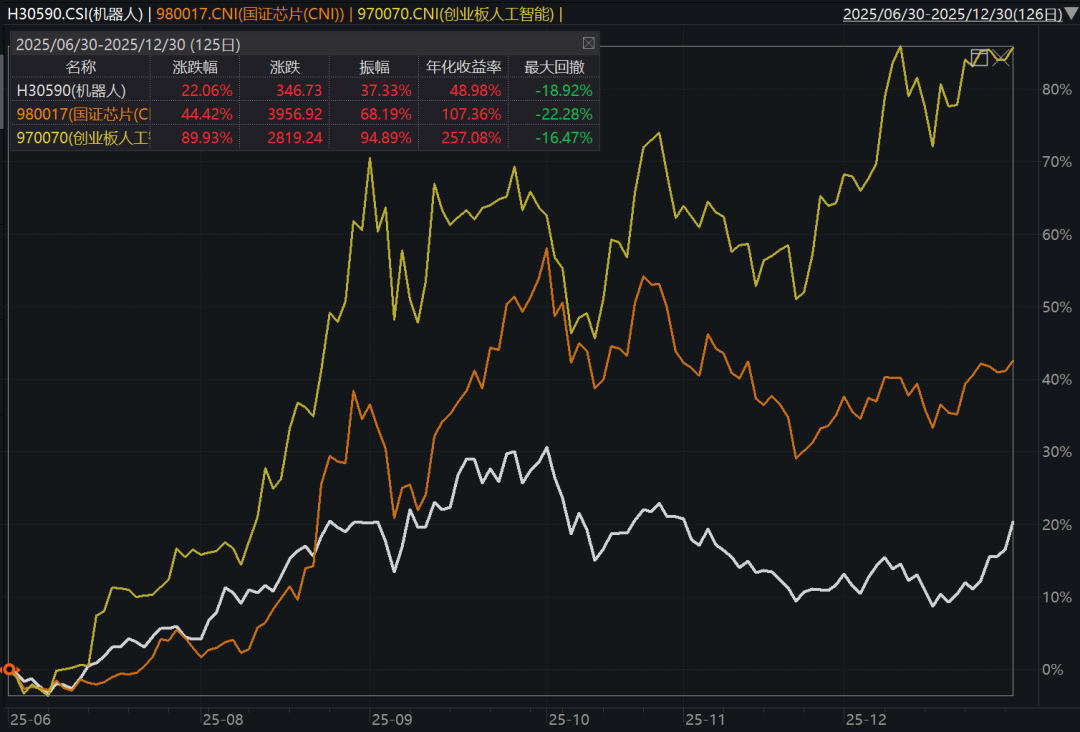Sort by 年化收益率 column header
This screenshot has height=732, width=1080.
[463, 66]
